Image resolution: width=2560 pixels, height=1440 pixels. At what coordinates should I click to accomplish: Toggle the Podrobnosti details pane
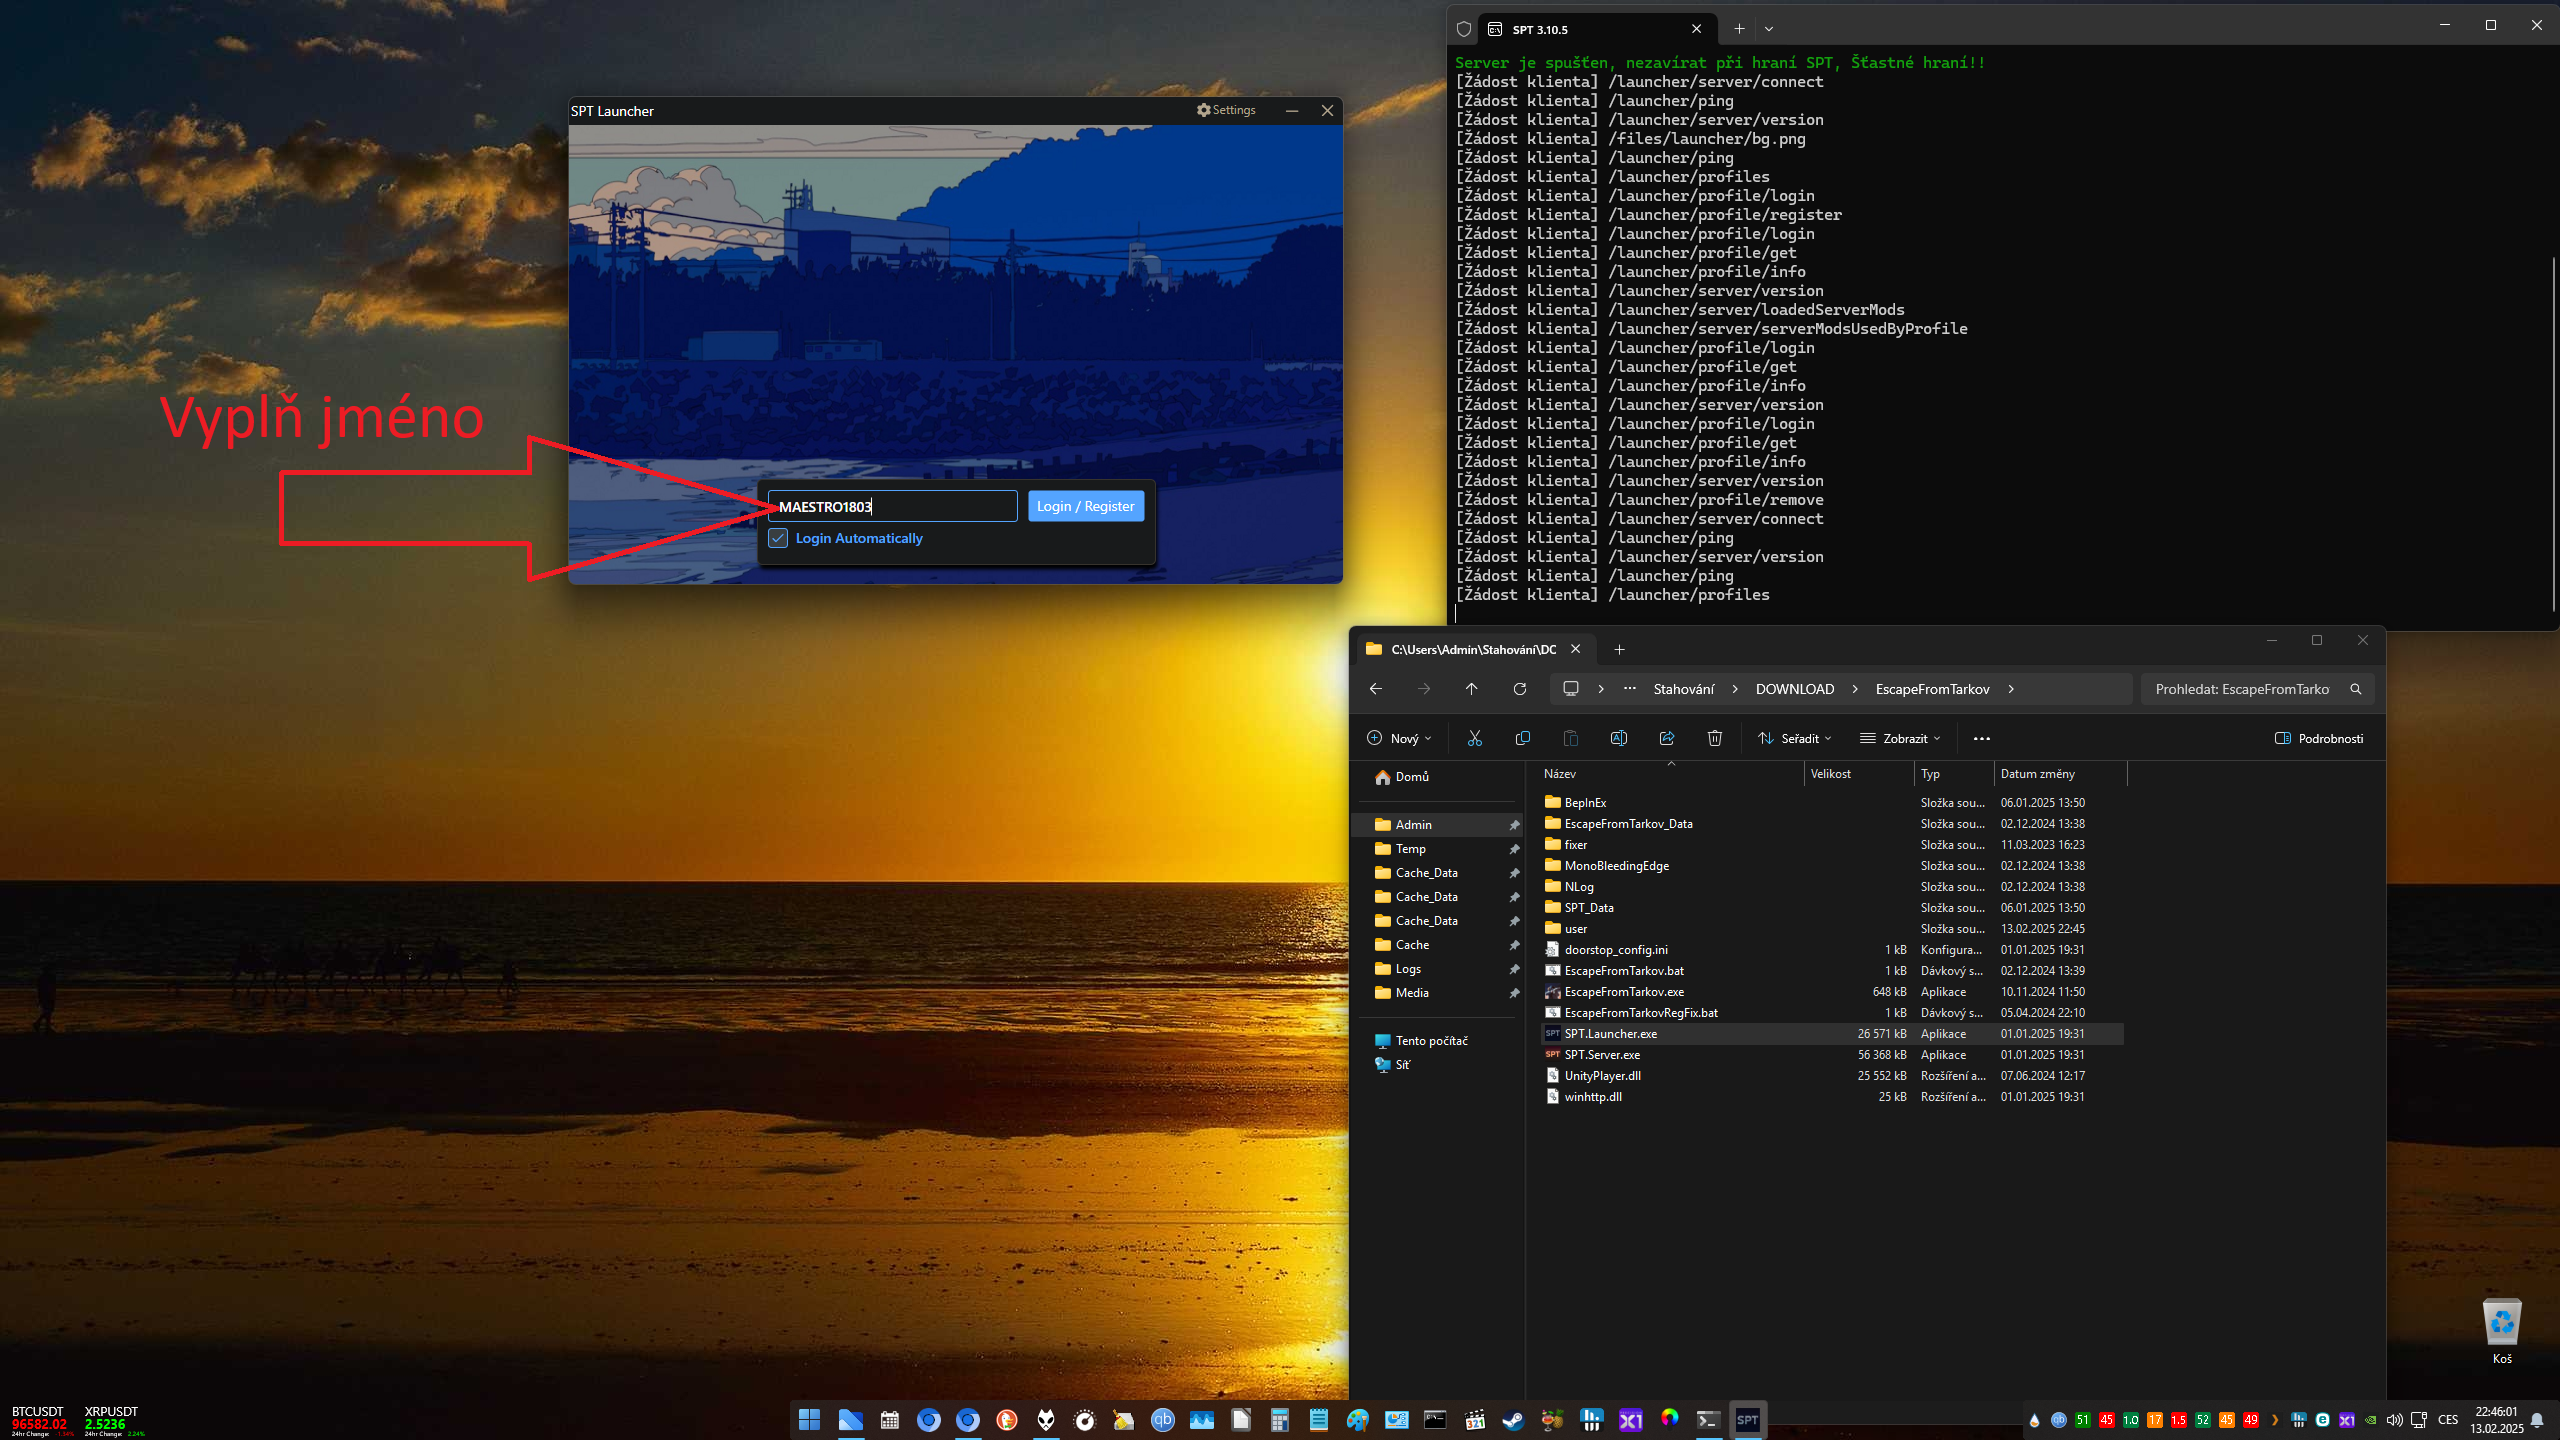click(2319, 738)
